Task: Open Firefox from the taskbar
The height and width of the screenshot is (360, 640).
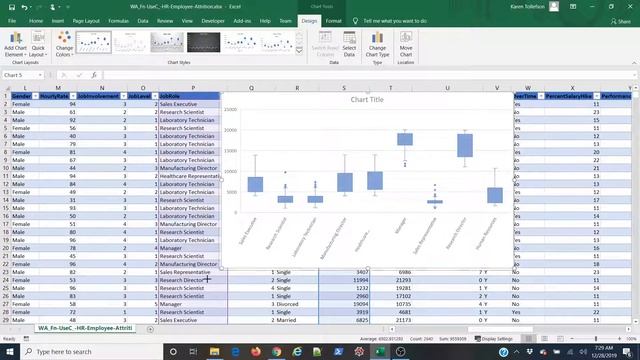Action: (x=256, y=351)
